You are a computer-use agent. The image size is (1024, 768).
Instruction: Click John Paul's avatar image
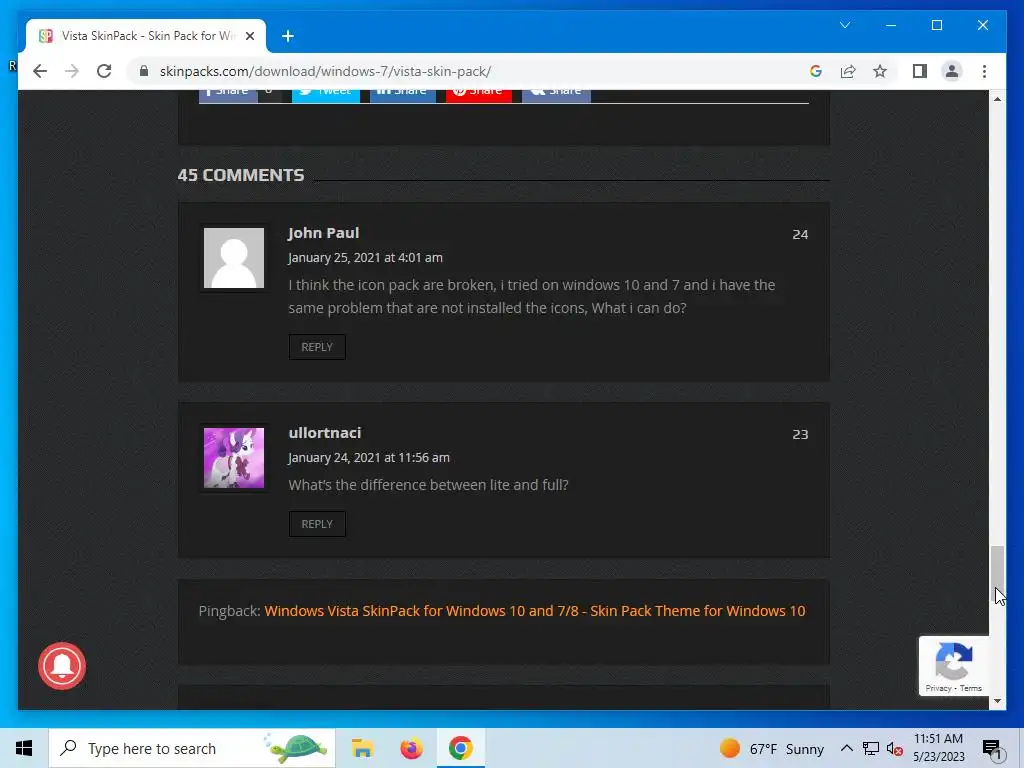[234, 258]
